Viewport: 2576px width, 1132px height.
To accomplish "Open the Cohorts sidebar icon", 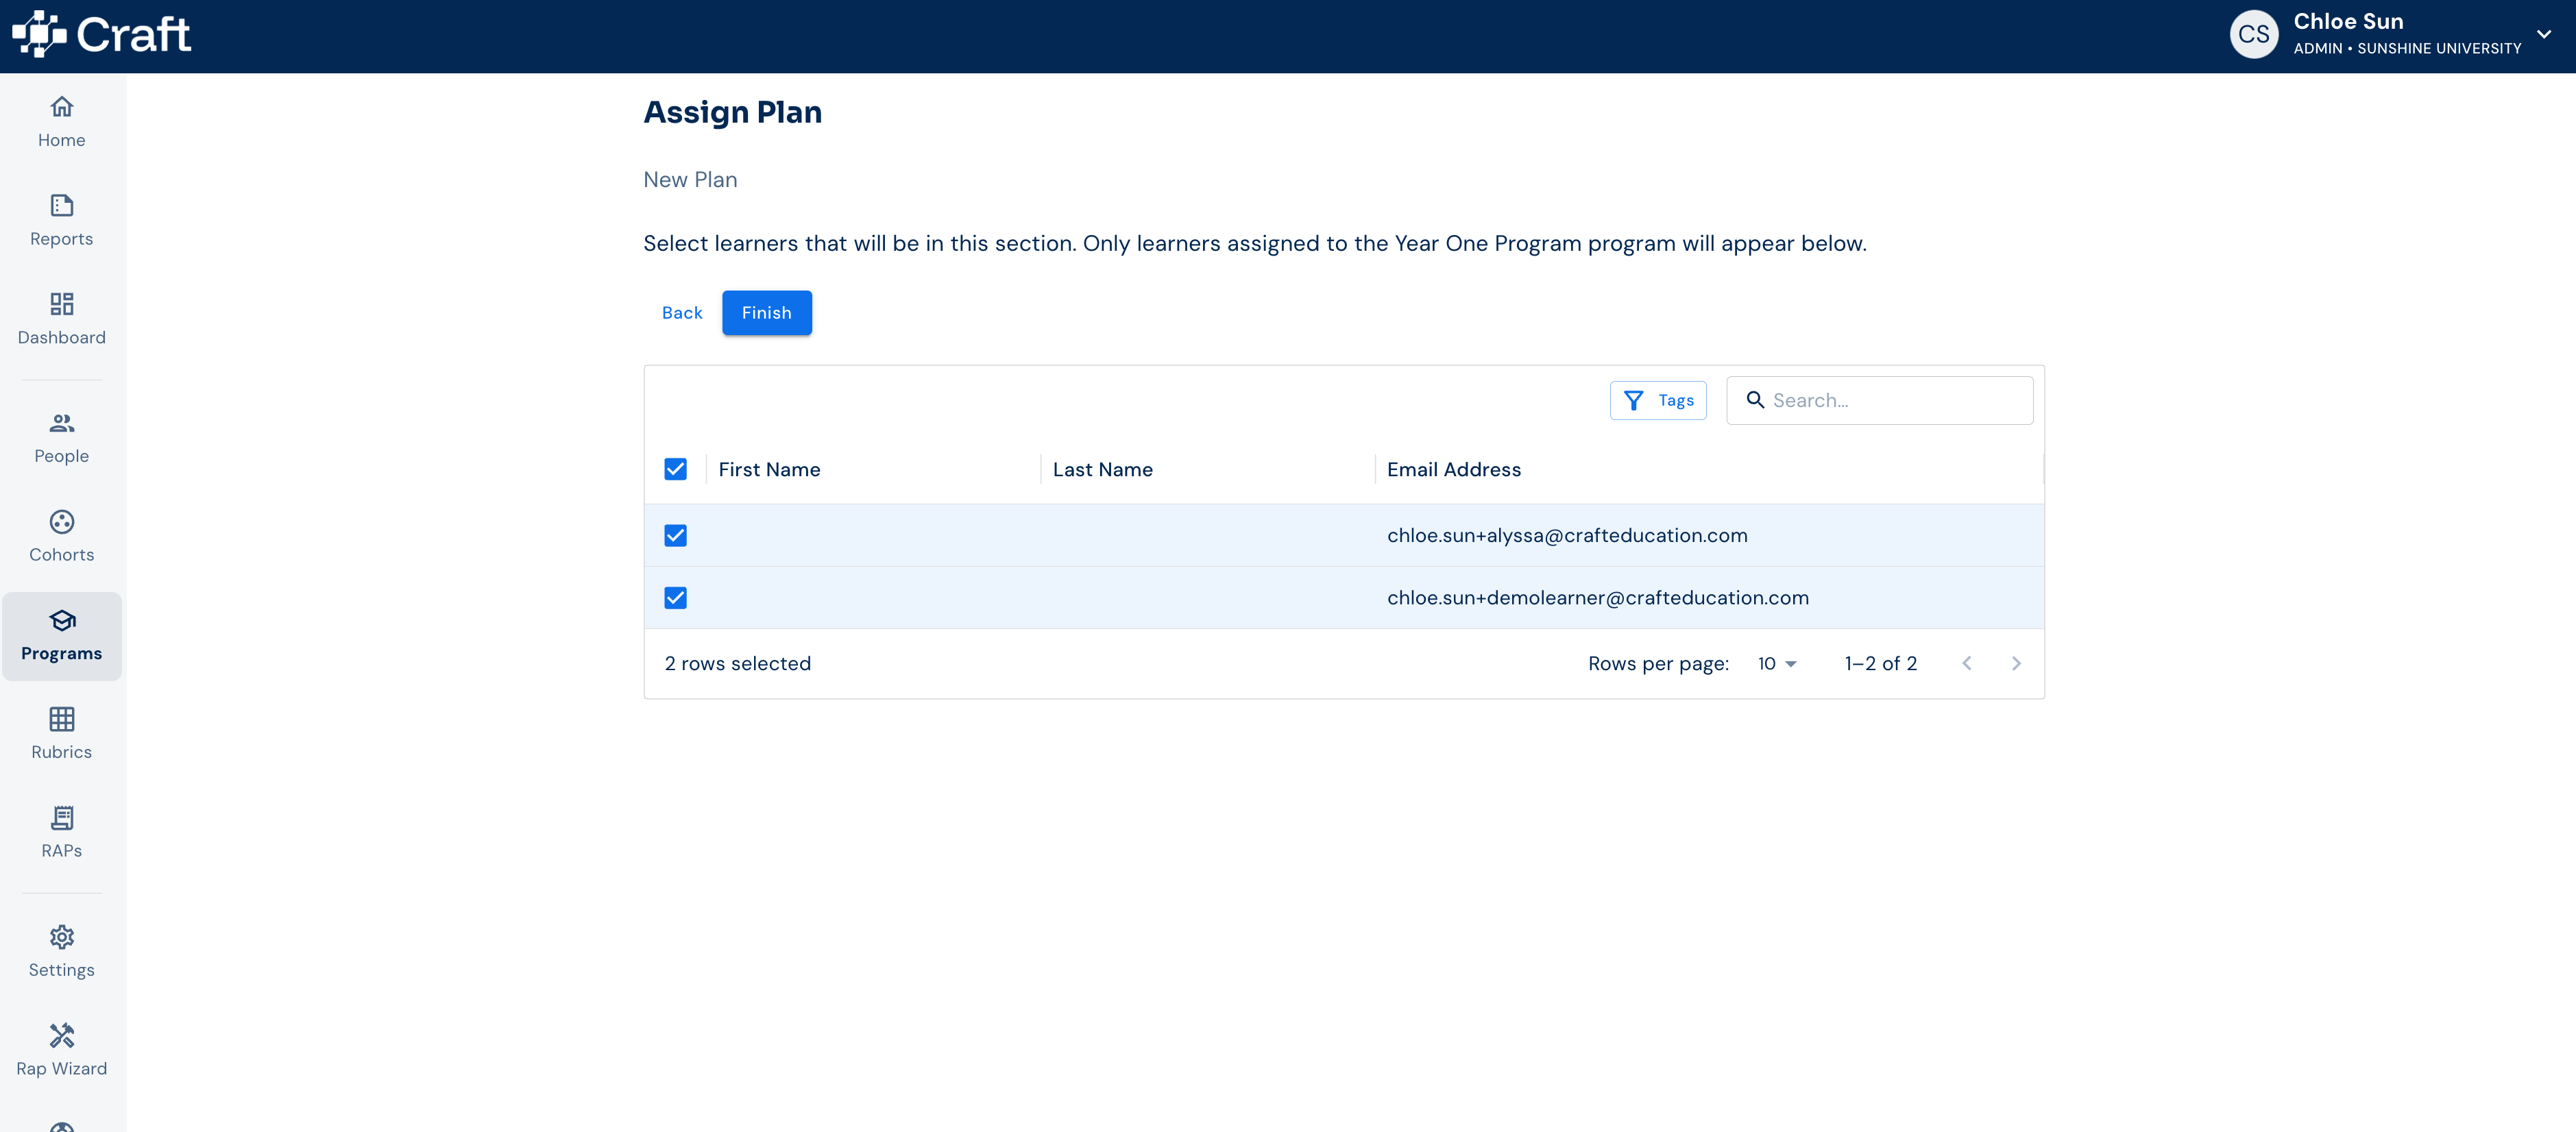I will pos(61,522).
